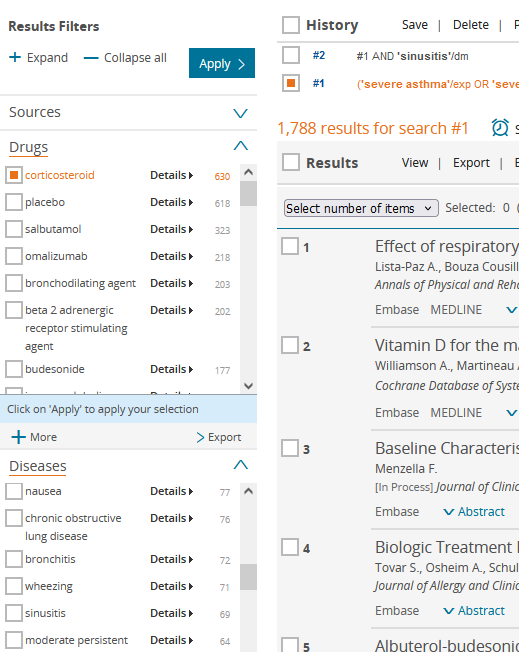
Task: Click Save in the History toolbar
Action: click(415, 25)
